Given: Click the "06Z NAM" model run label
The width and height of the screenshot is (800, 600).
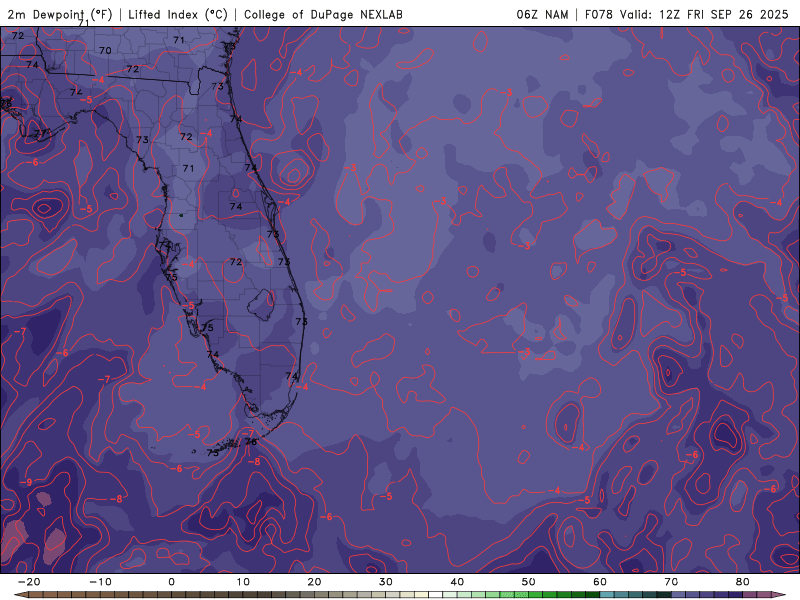Looking at the screenshot, I should [542, 14].
